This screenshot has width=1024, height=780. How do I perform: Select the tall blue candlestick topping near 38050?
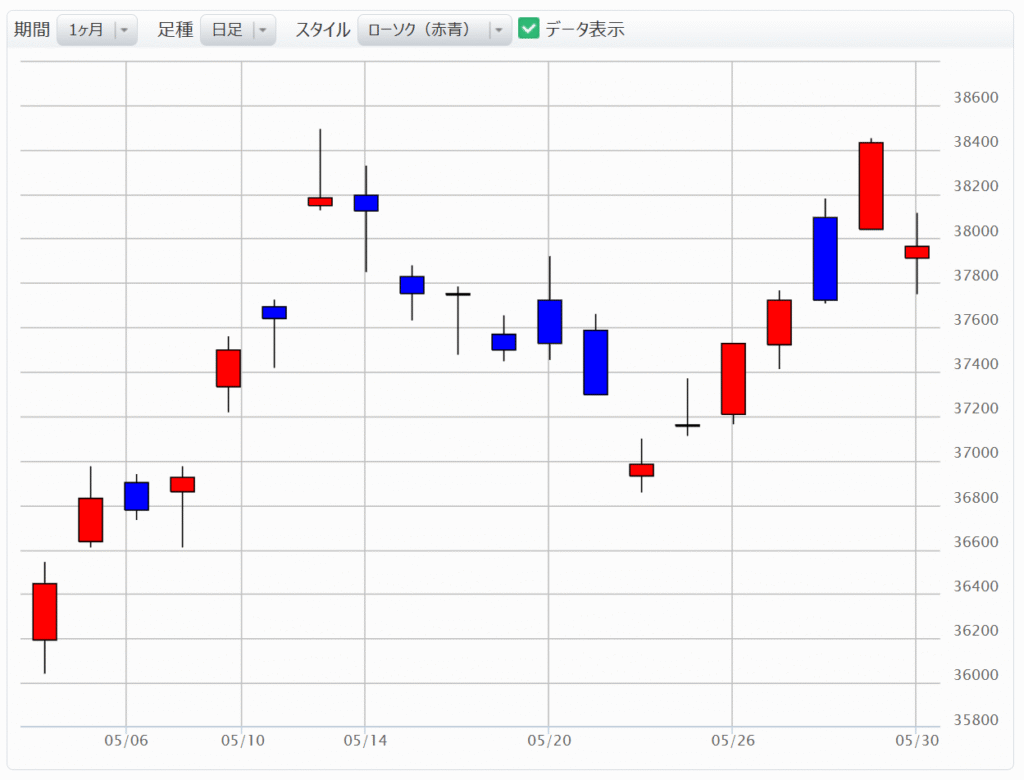point(825,259)
